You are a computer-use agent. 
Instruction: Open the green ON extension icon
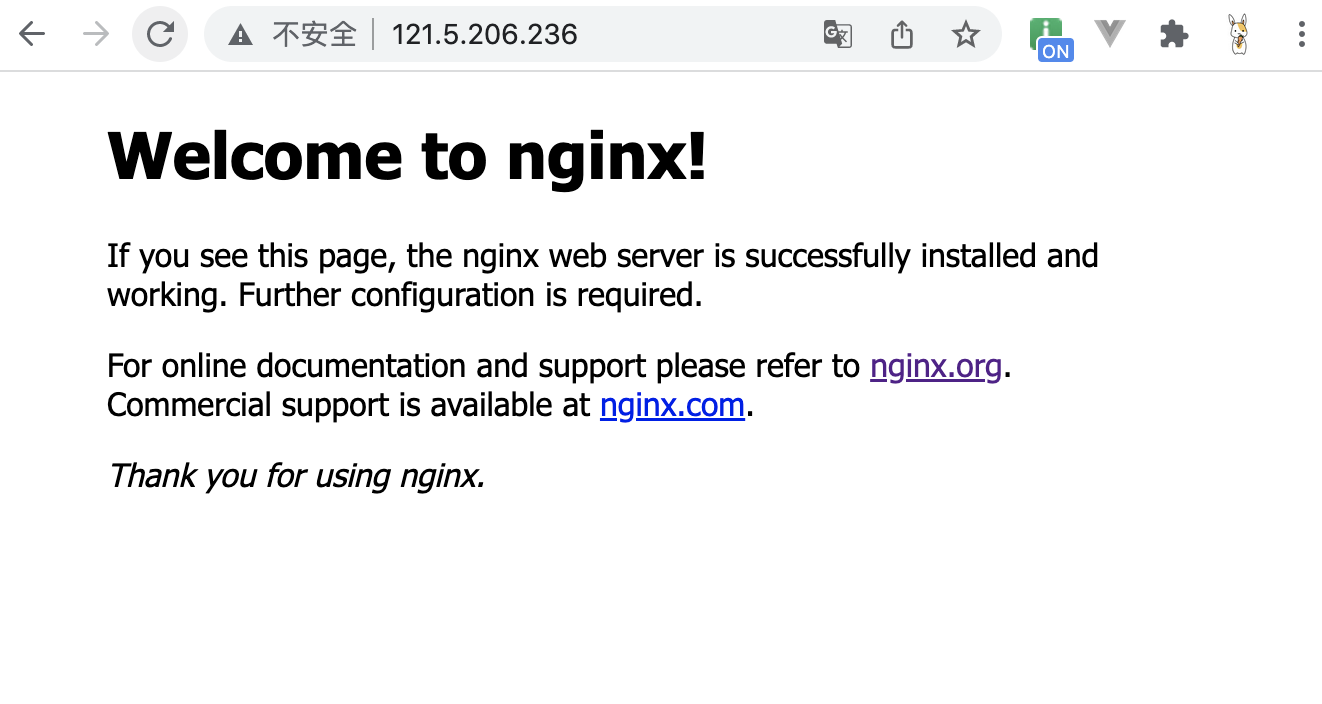[x=1052, y=38]
